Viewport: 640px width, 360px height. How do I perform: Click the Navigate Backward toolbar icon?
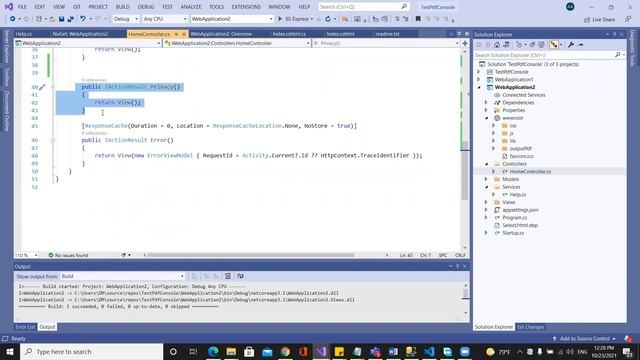(x=12, y=19)
